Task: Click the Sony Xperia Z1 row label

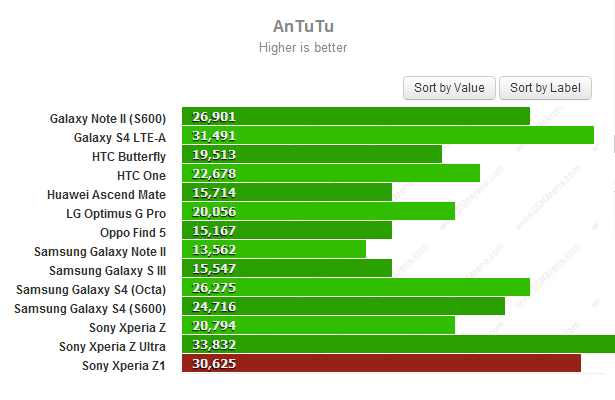Action: coord(124,366)
